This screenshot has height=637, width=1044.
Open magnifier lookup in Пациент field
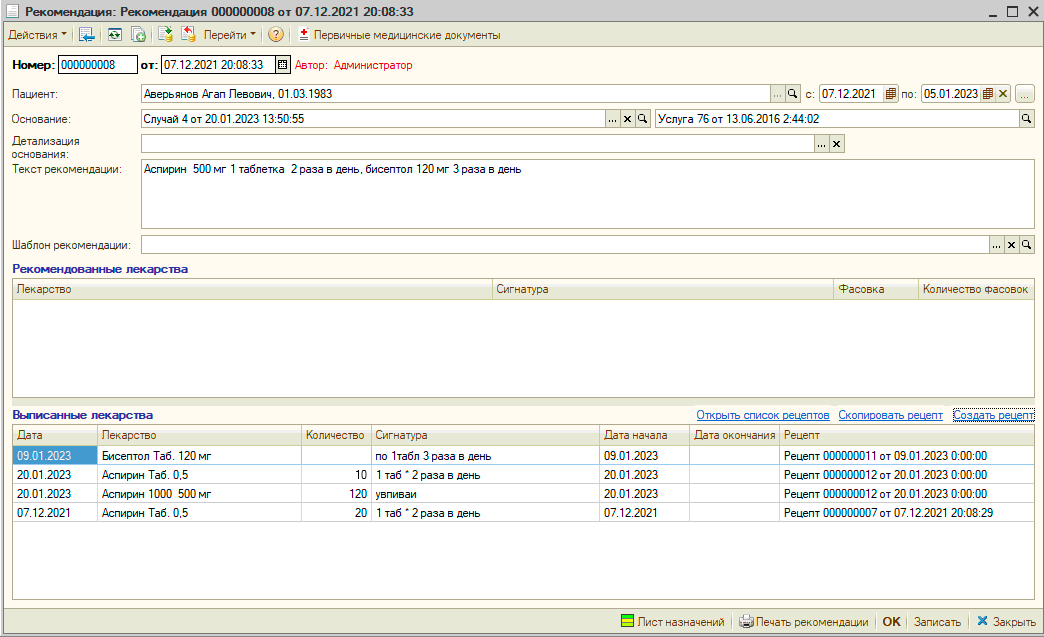click(x=793, y=94)
